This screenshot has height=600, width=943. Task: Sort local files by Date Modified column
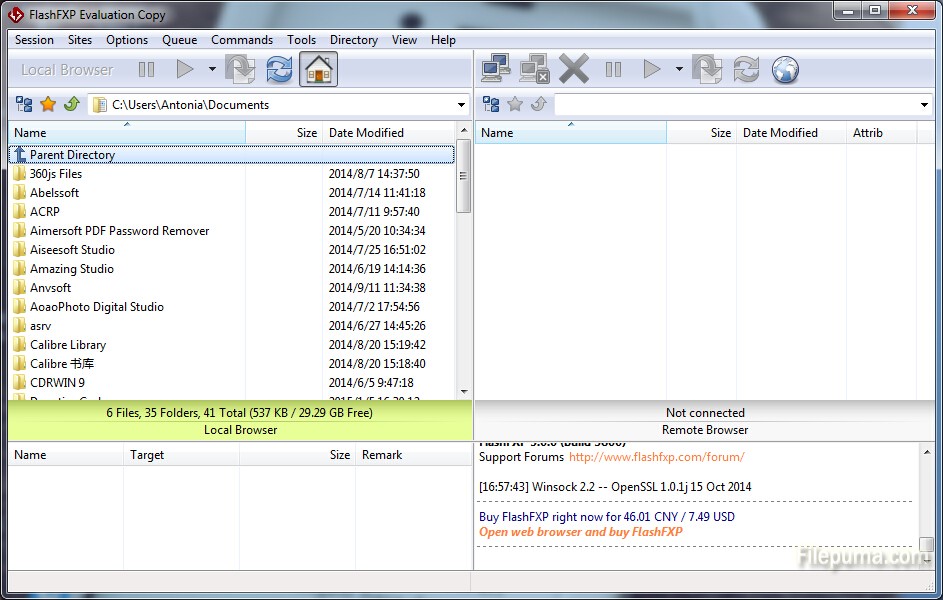[366, 133]
